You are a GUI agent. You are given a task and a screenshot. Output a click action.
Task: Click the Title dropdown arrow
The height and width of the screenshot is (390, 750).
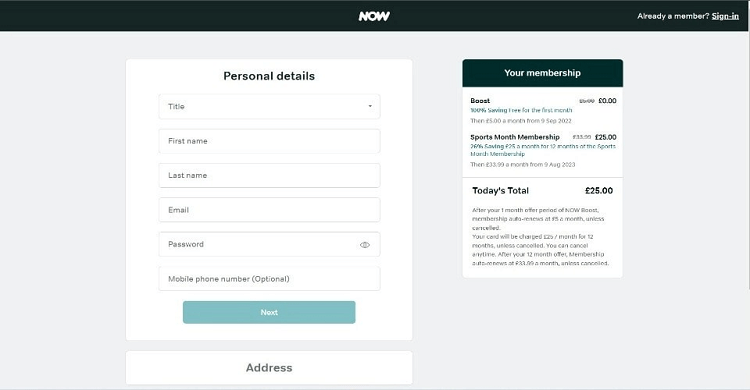point(370,106)
